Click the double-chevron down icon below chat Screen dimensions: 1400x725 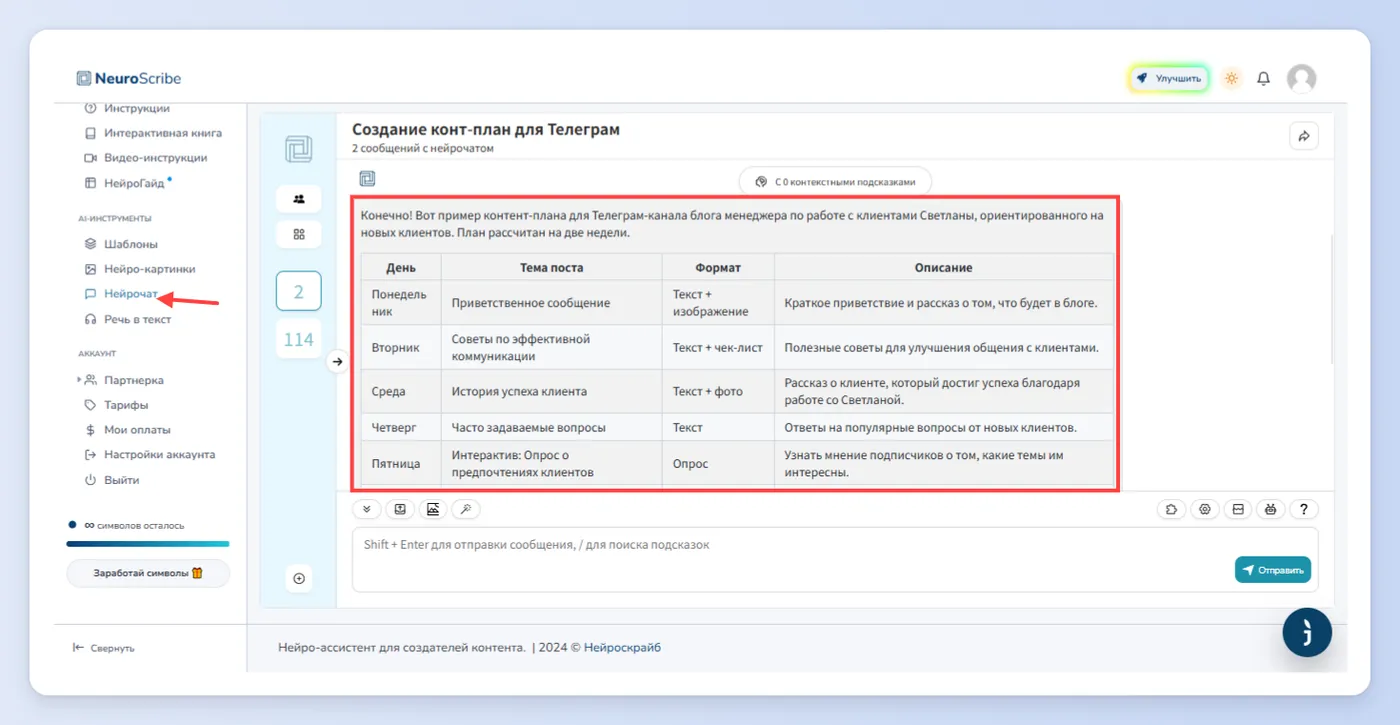pos(366,509)
